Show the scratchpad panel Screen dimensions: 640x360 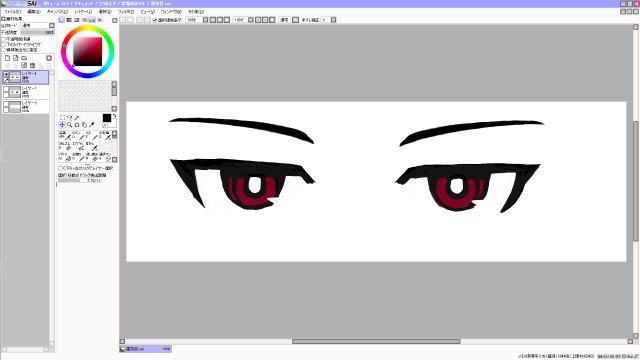(x=100, y=20)
